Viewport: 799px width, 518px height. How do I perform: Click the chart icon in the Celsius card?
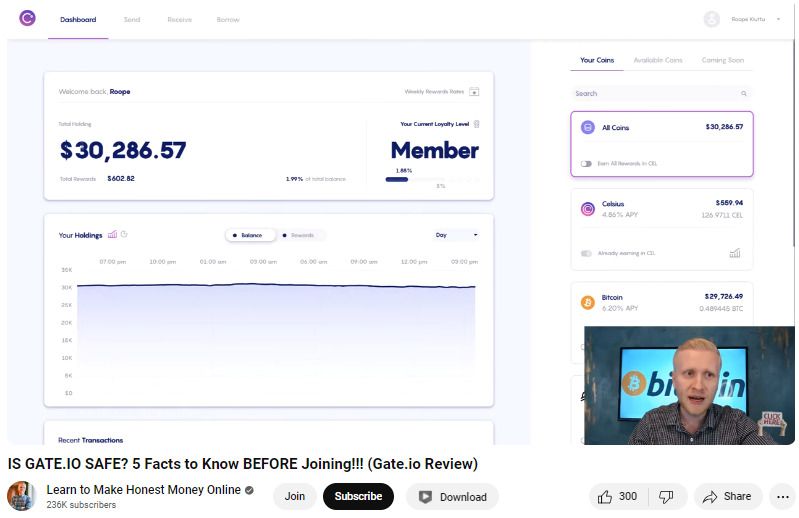click(735, 253)
